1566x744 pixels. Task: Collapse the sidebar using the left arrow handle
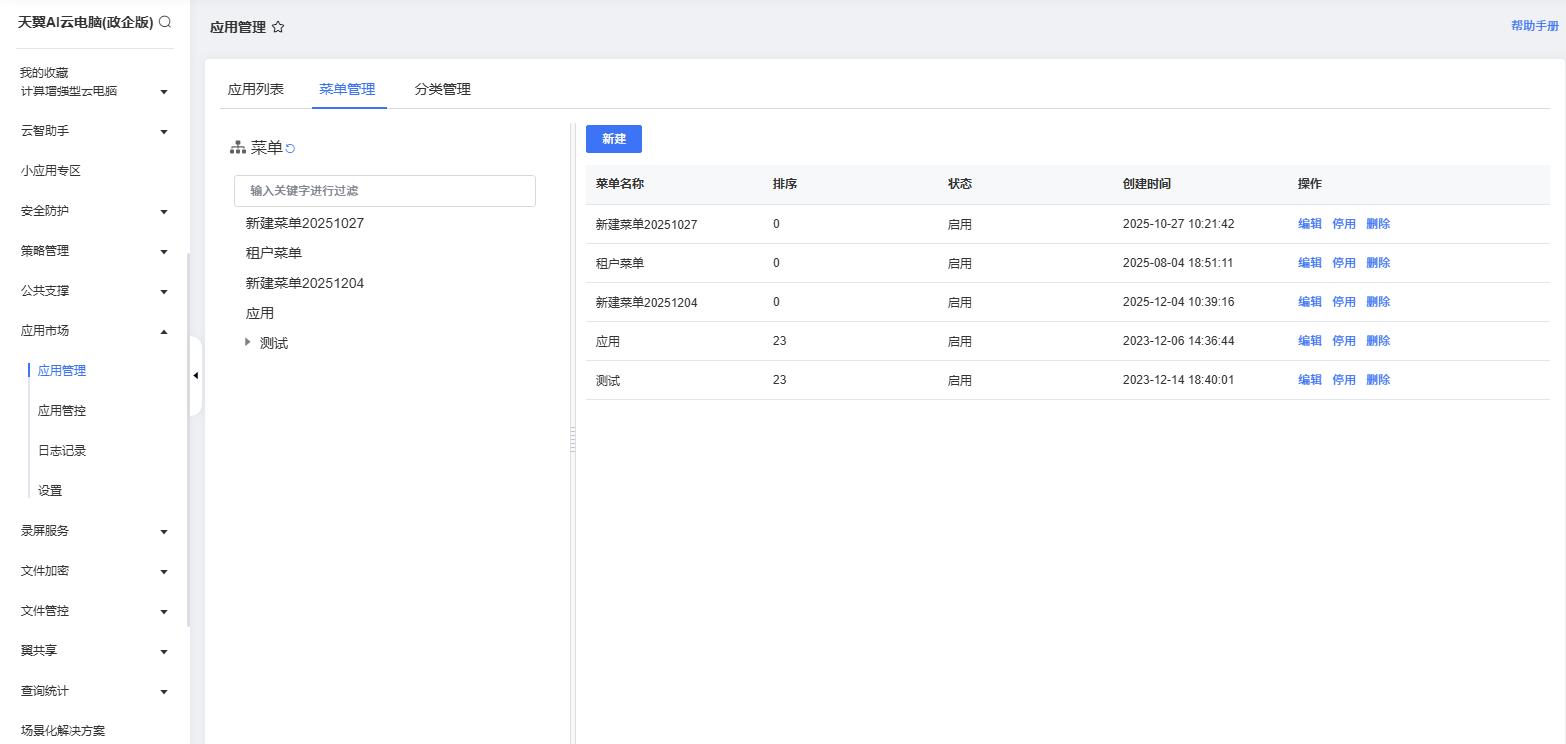coord(196,376)
